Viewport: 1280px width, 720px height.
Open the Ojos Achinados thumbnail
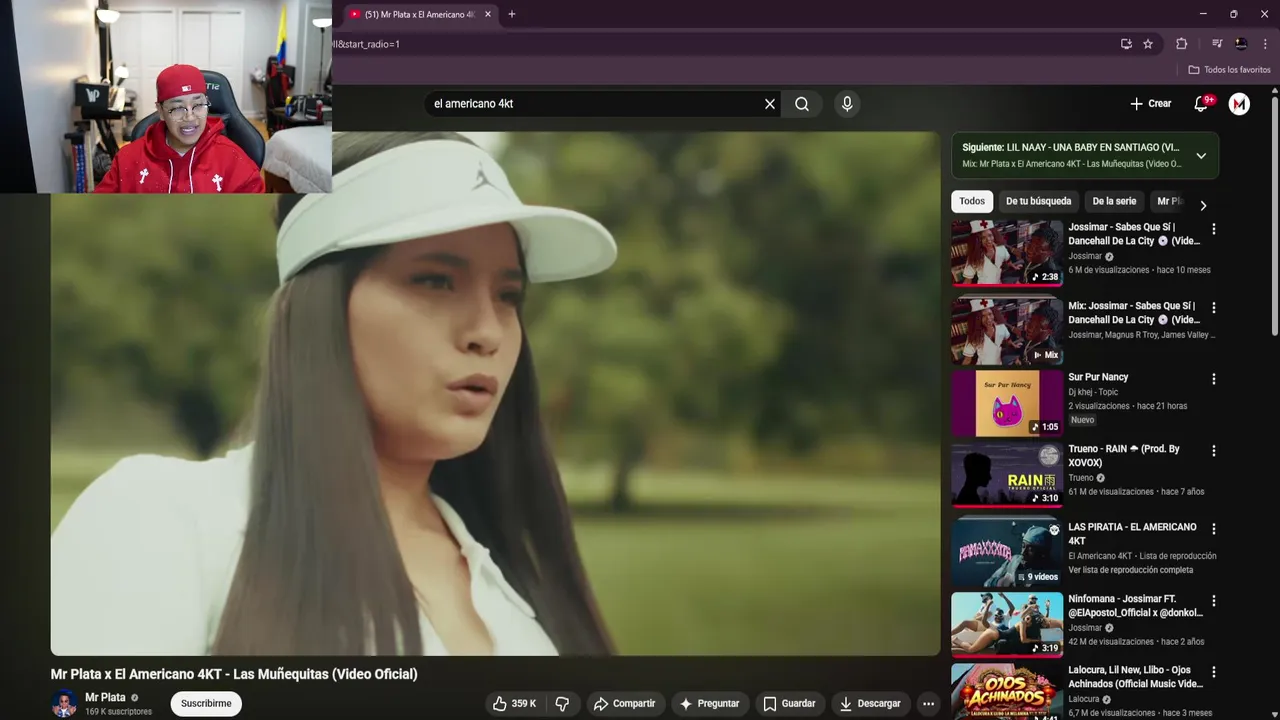[1007, 692]
